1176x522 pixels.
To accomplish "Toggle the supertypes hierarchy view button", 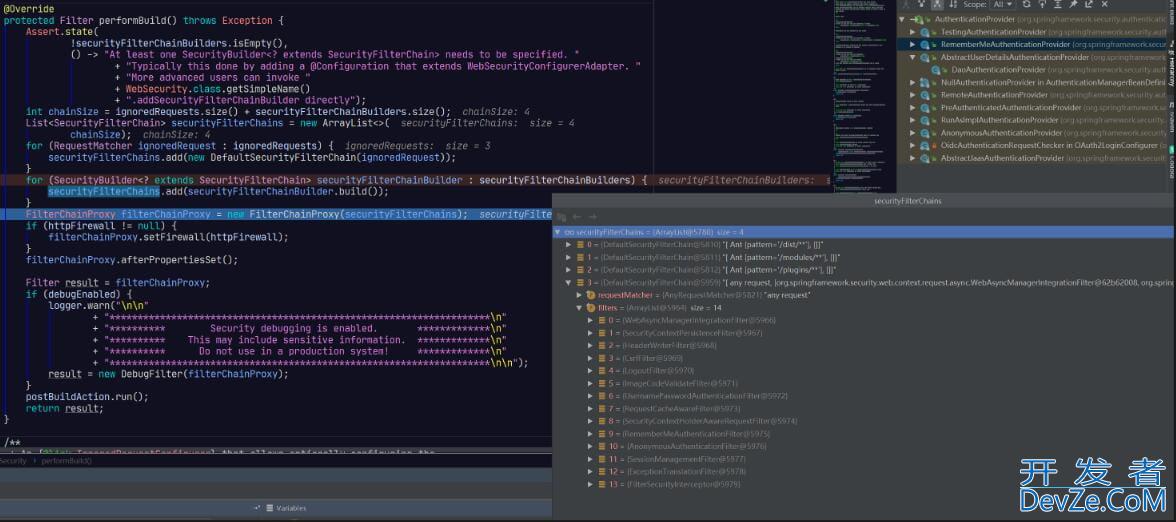I will [921, 4].
